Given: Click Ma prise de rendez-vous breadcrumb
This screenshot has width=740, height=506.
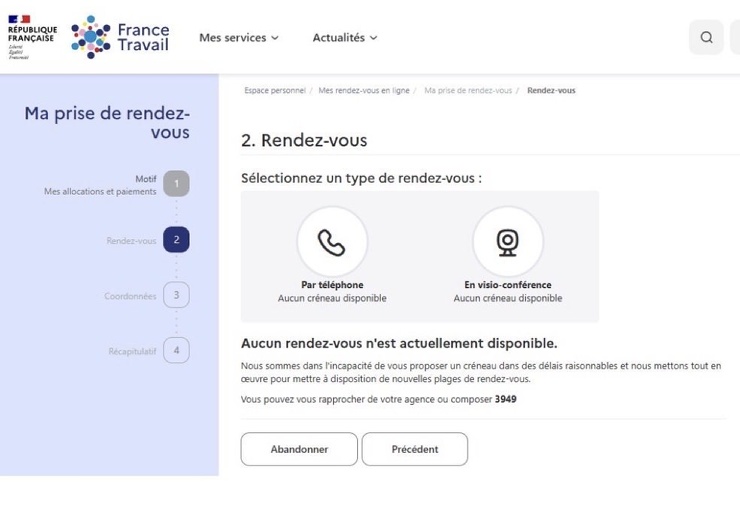Looking at the screenshot, I should [x=468, y=91].
